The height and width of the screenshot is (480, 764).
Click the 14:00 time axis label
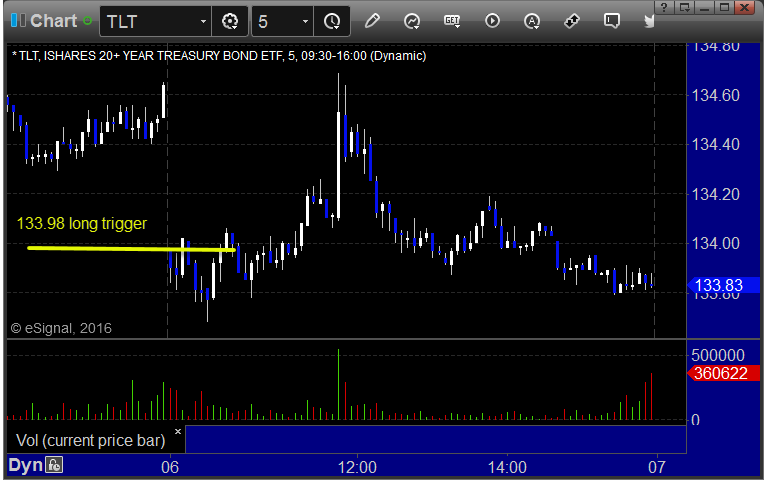507,467
